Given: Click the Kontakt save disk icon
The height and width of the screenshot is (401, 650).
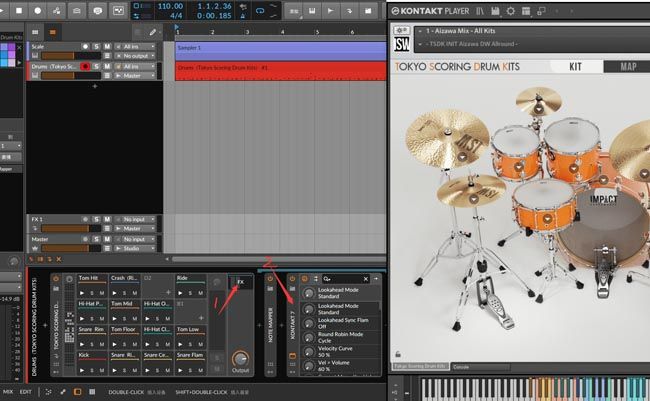Looking at the screenshot, I should pyautogui.click(x=495, y=11).
